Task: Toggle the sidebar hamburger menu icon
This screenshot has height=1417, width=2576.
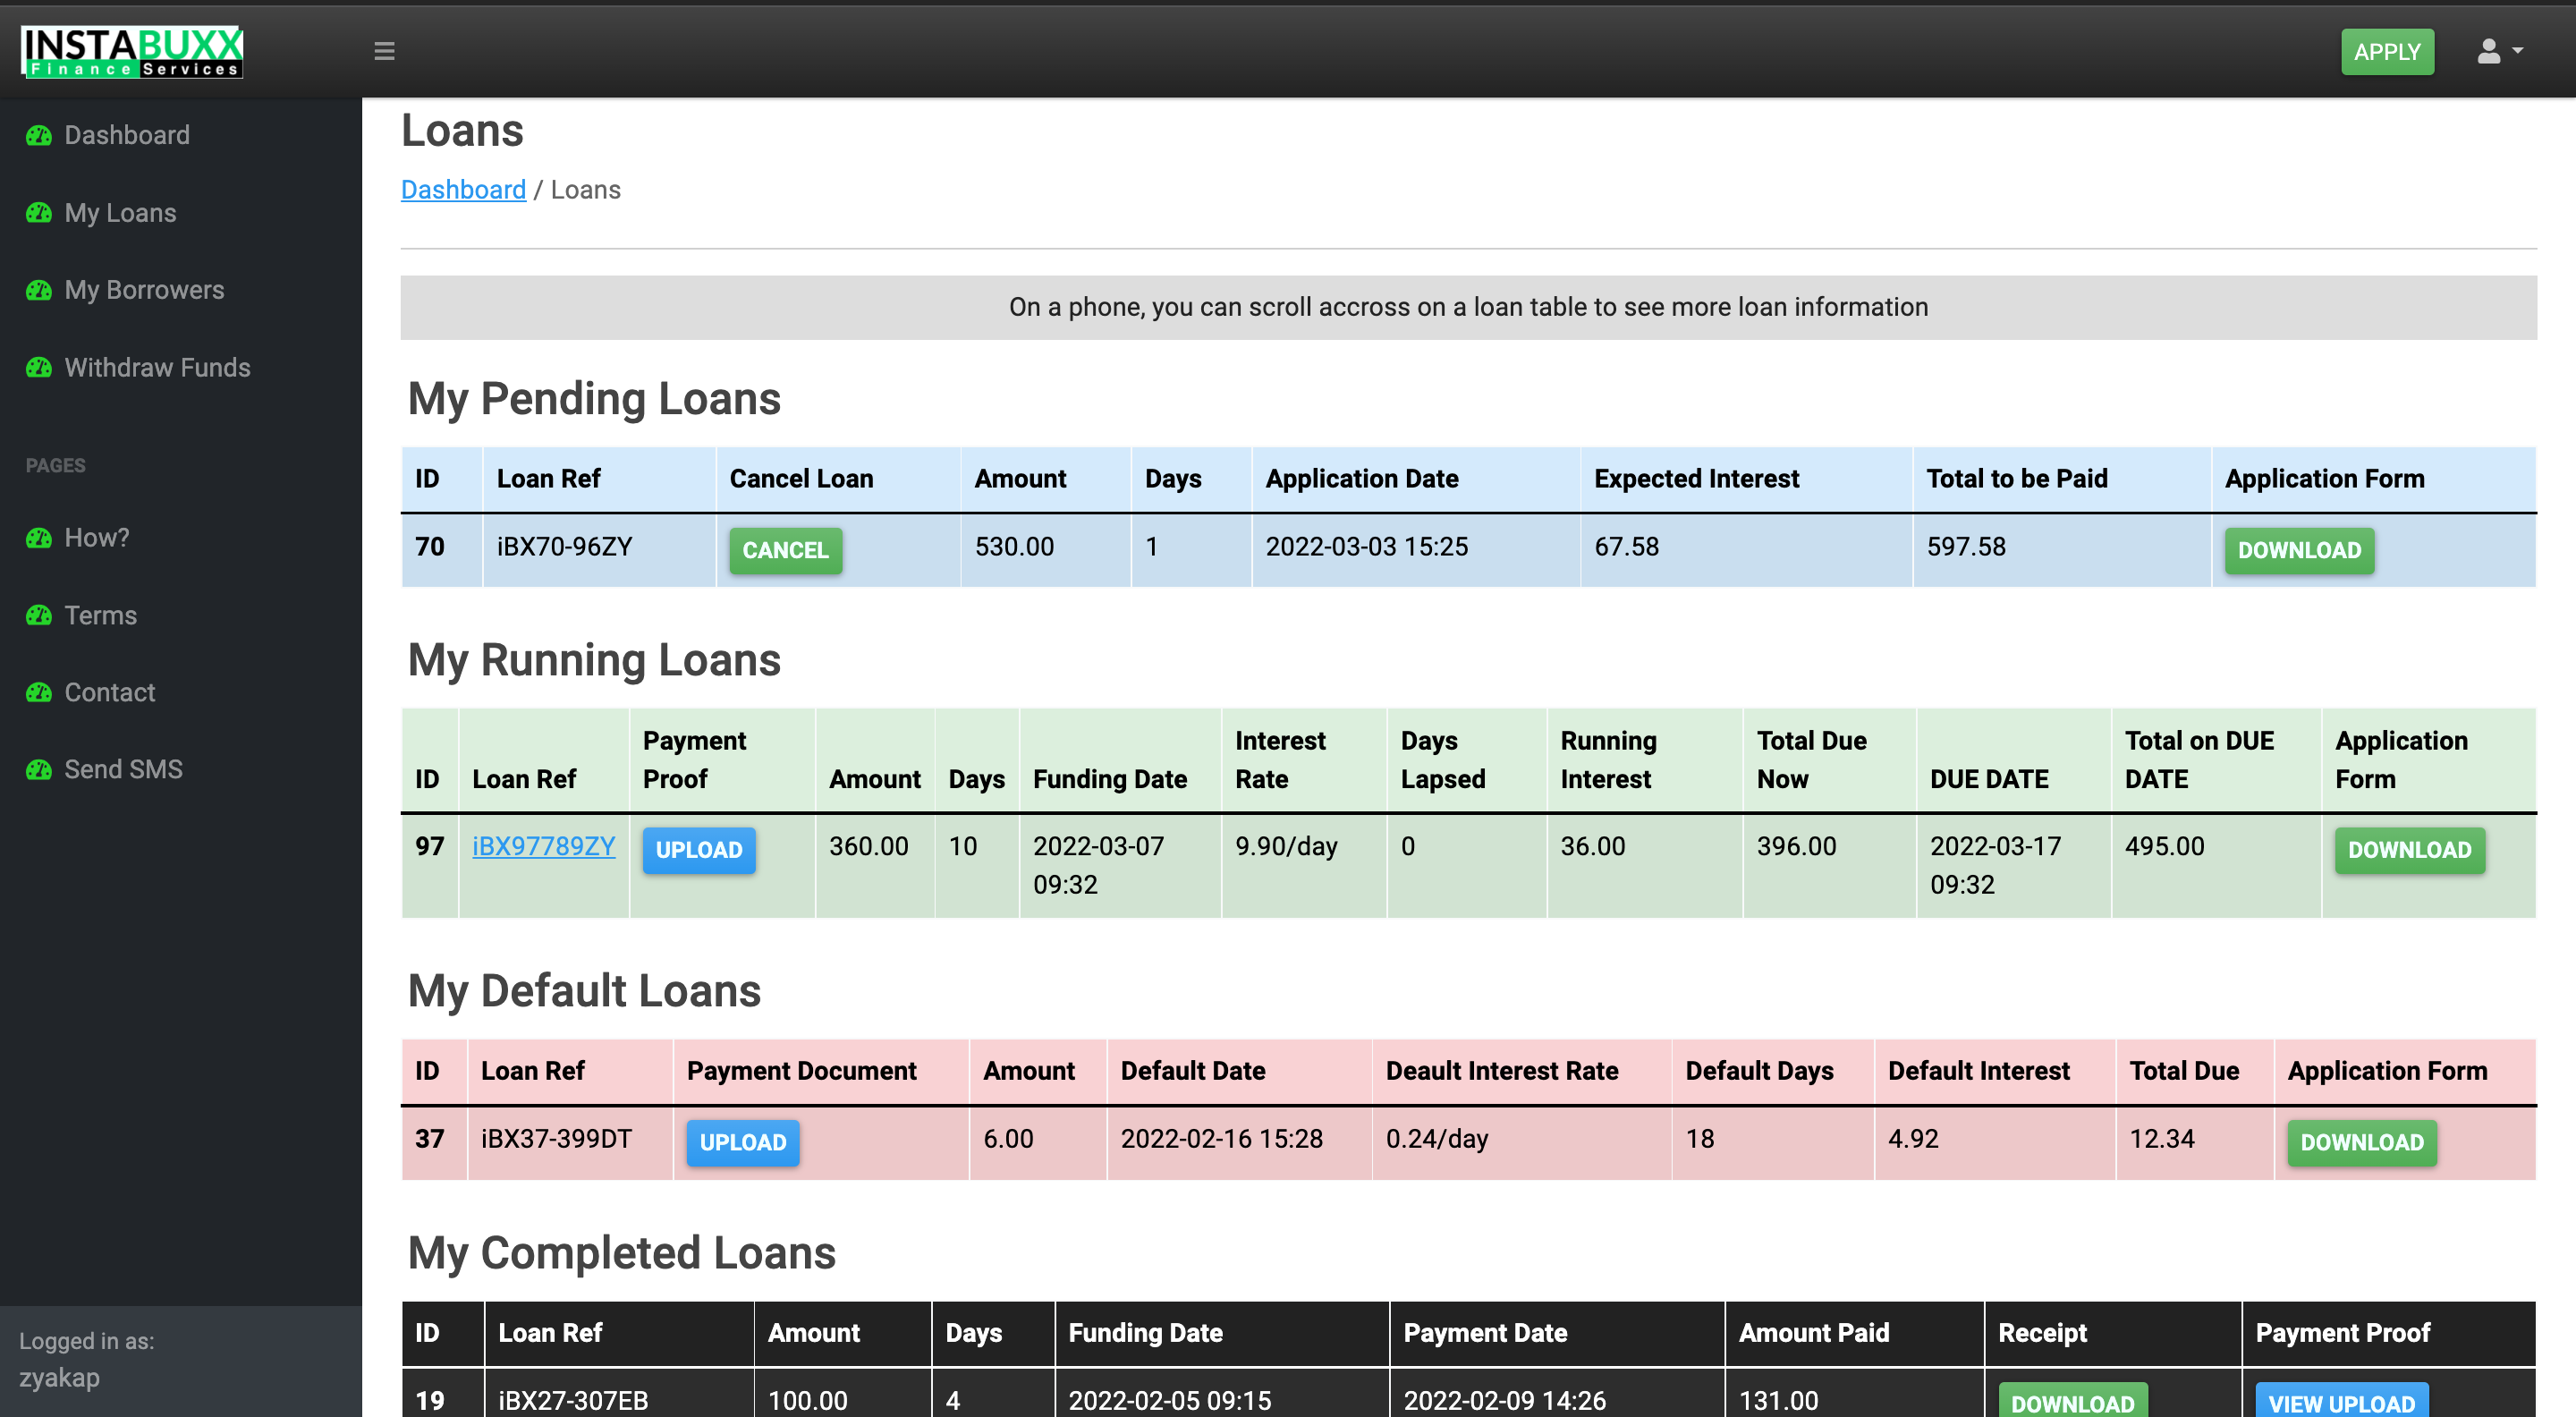Action: click(384, 51)
